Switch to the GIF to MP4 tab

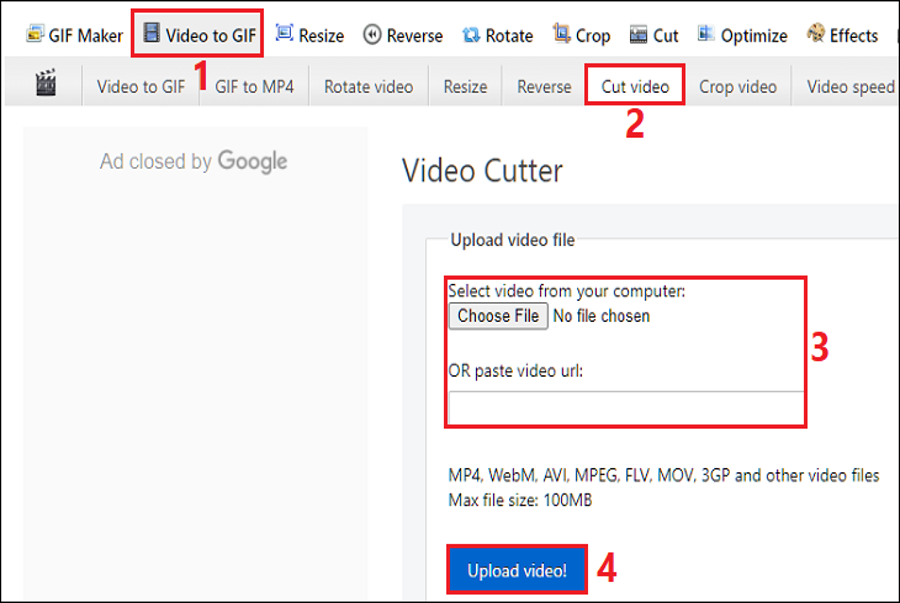pos(255,87)
